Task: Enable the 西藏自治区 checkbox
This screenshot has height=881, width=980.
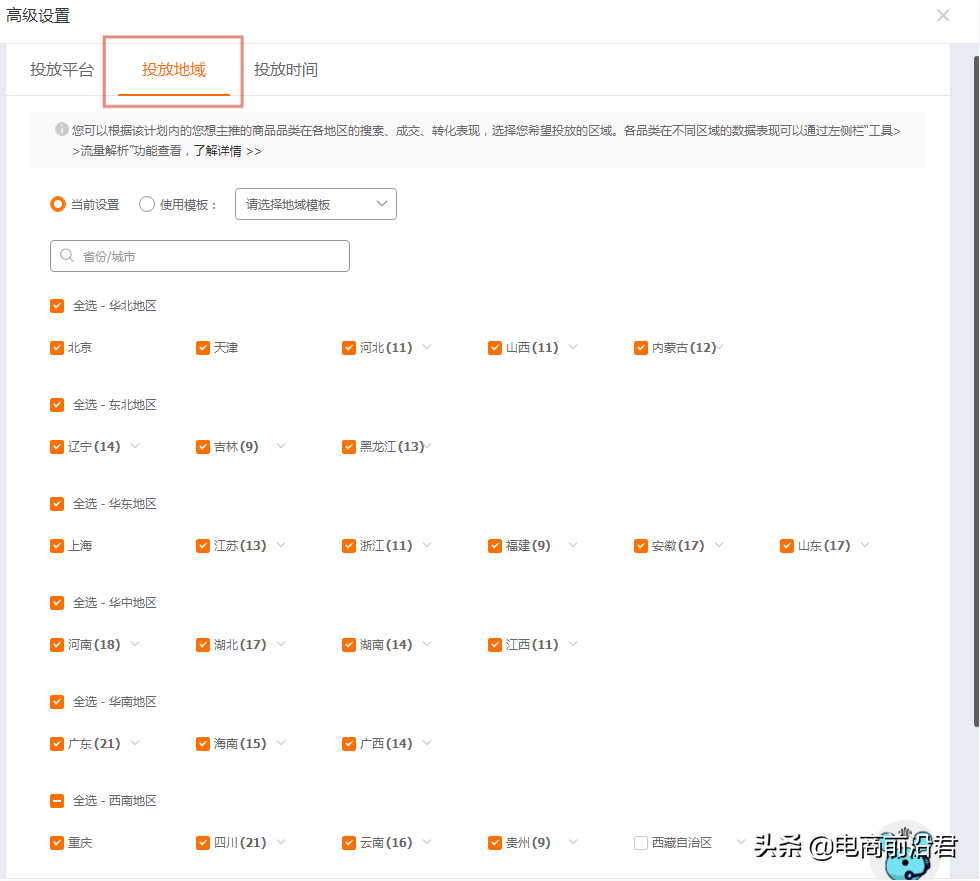Action: point(640,842)
